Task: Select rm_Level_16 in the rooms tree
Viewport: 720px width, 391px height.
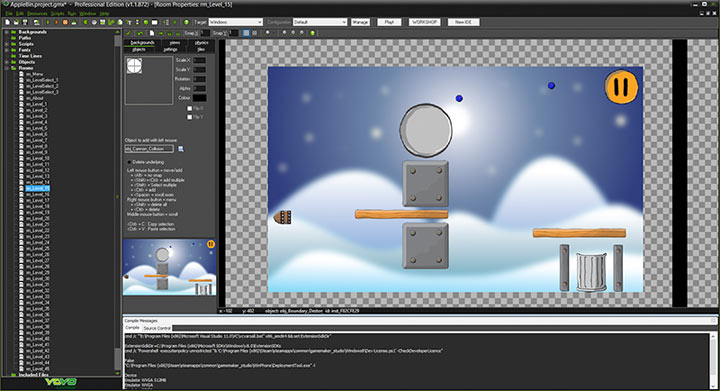Action: click(38, 194)
